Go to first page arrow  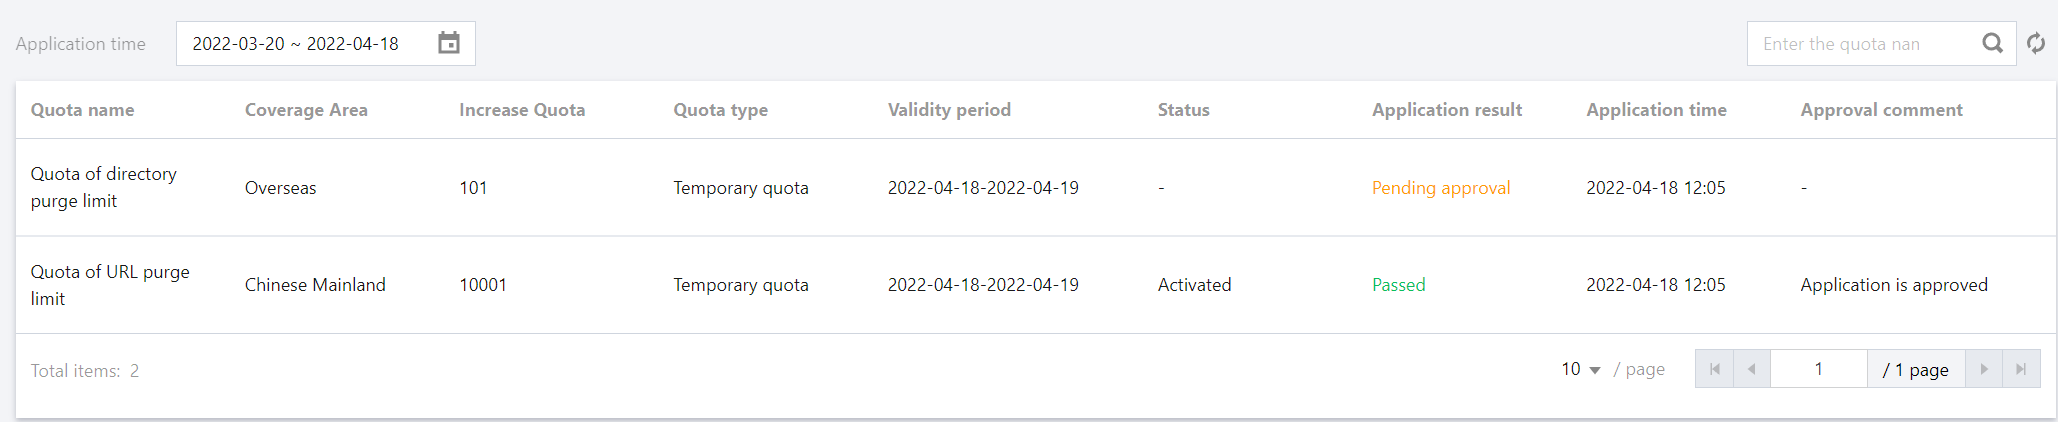point(1714,369)
